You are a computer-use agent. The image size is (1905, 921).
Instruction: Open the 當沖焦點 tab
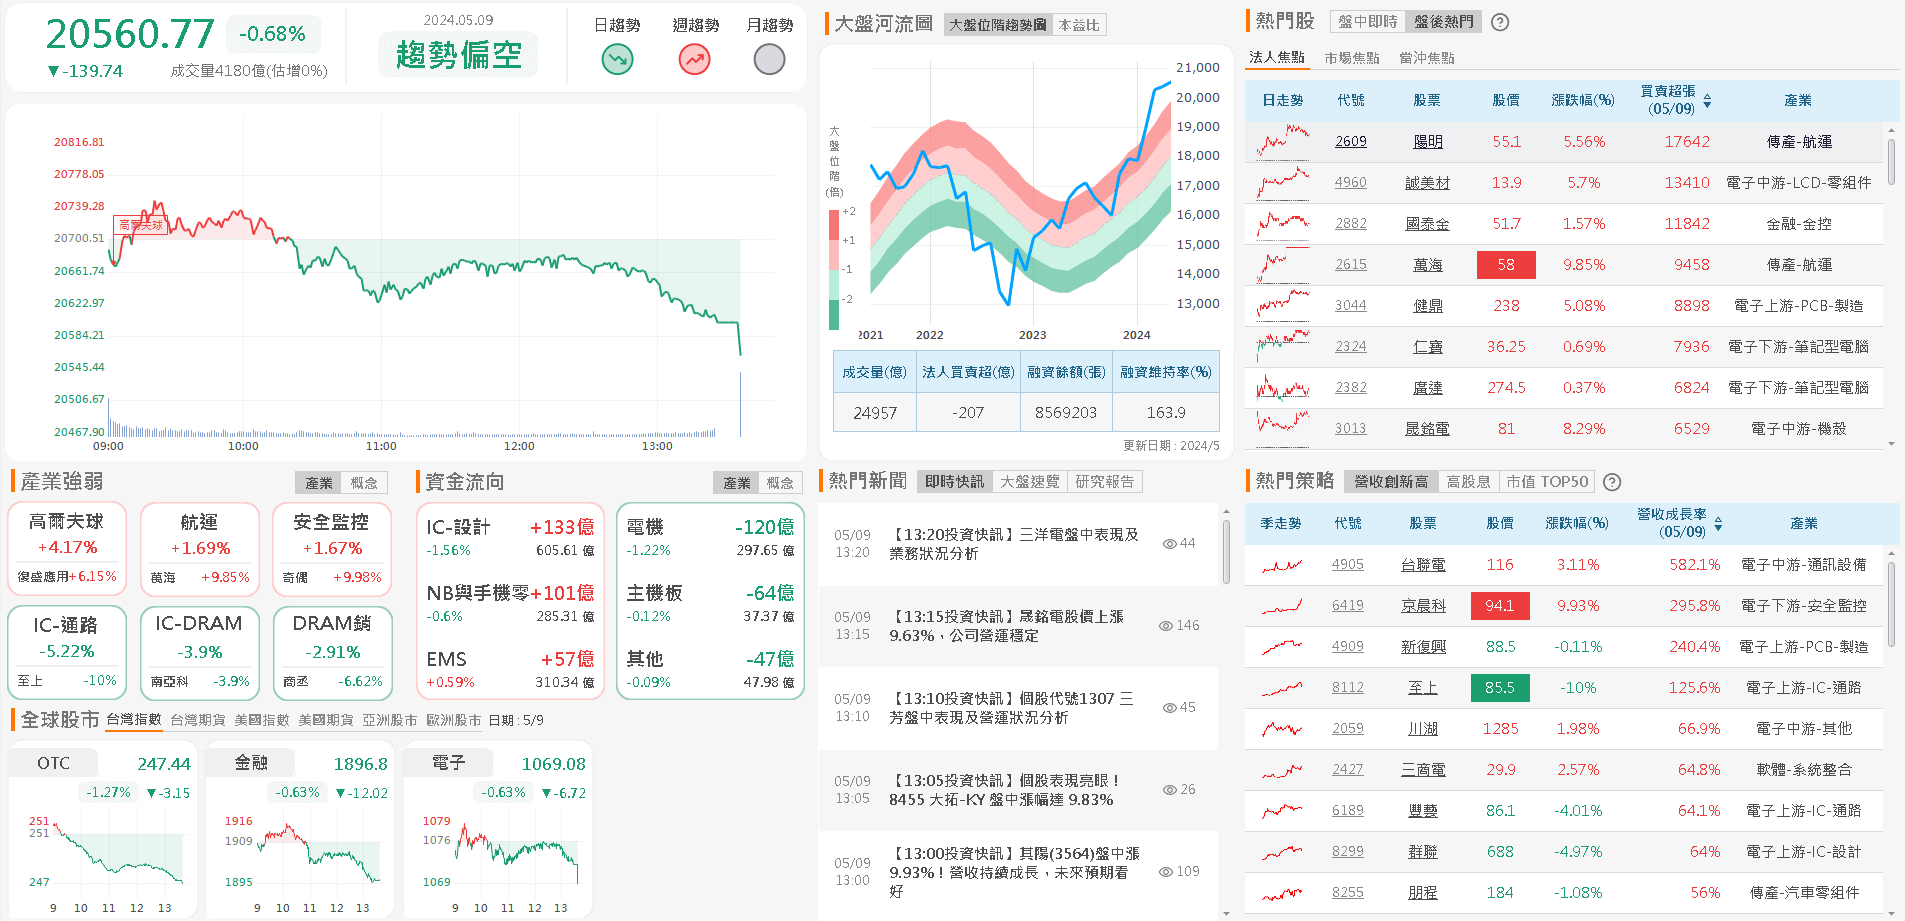pyautogui.click(x=1427, y=58)
